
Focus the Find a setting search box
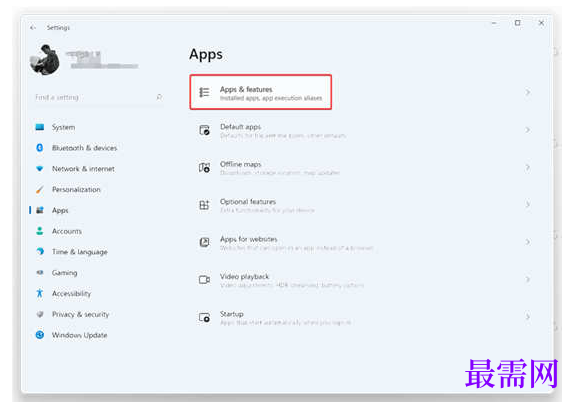click(98, 97)
